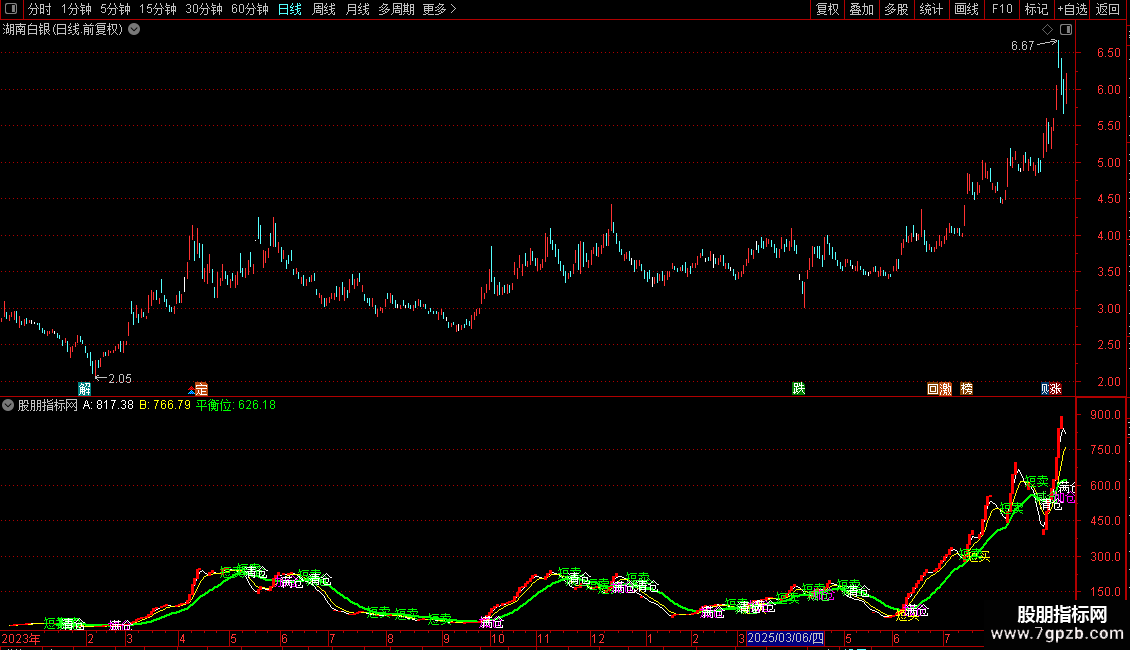Click the 定 event marker on chart
Screen dimensions: 1130x650
(201, 389)
